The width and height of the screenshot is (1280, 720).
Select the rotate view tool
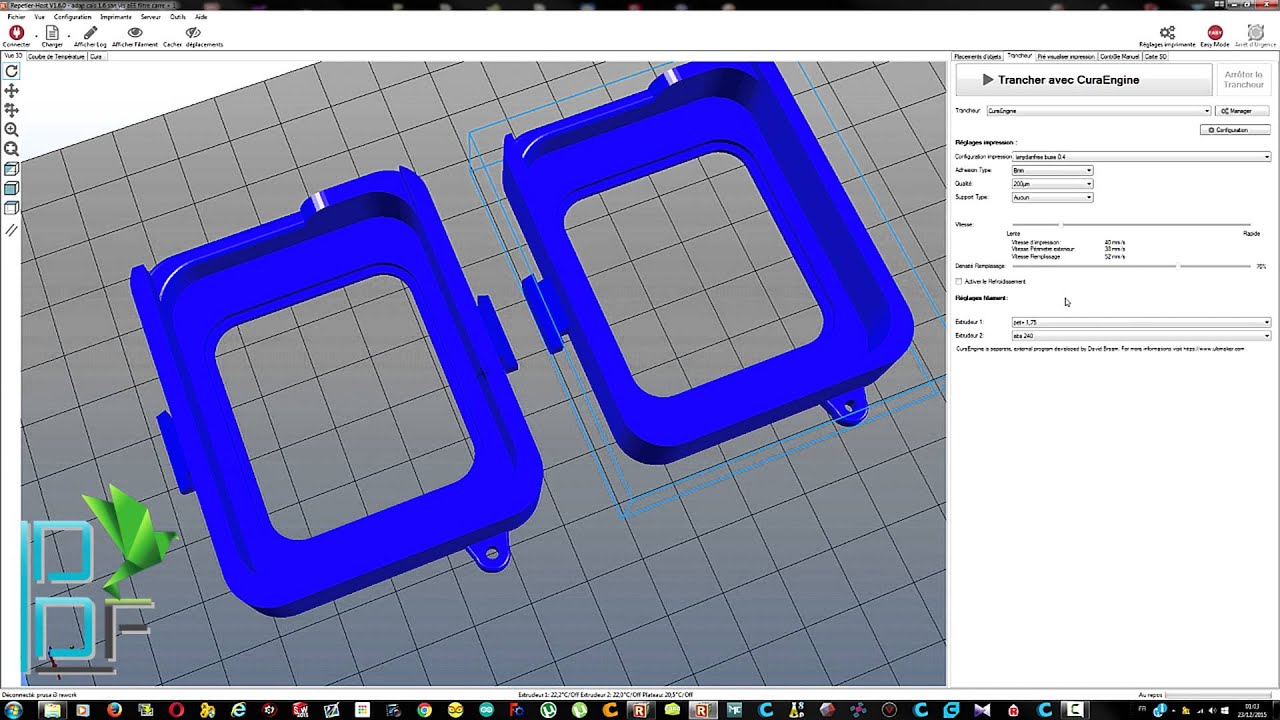coord(12,71)
